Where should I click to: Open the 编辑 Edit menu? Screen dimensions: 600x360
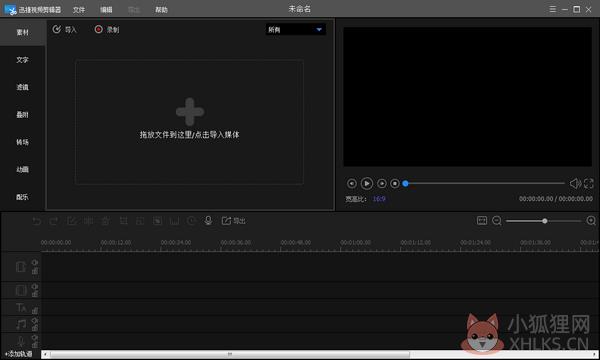pos(106,10)
